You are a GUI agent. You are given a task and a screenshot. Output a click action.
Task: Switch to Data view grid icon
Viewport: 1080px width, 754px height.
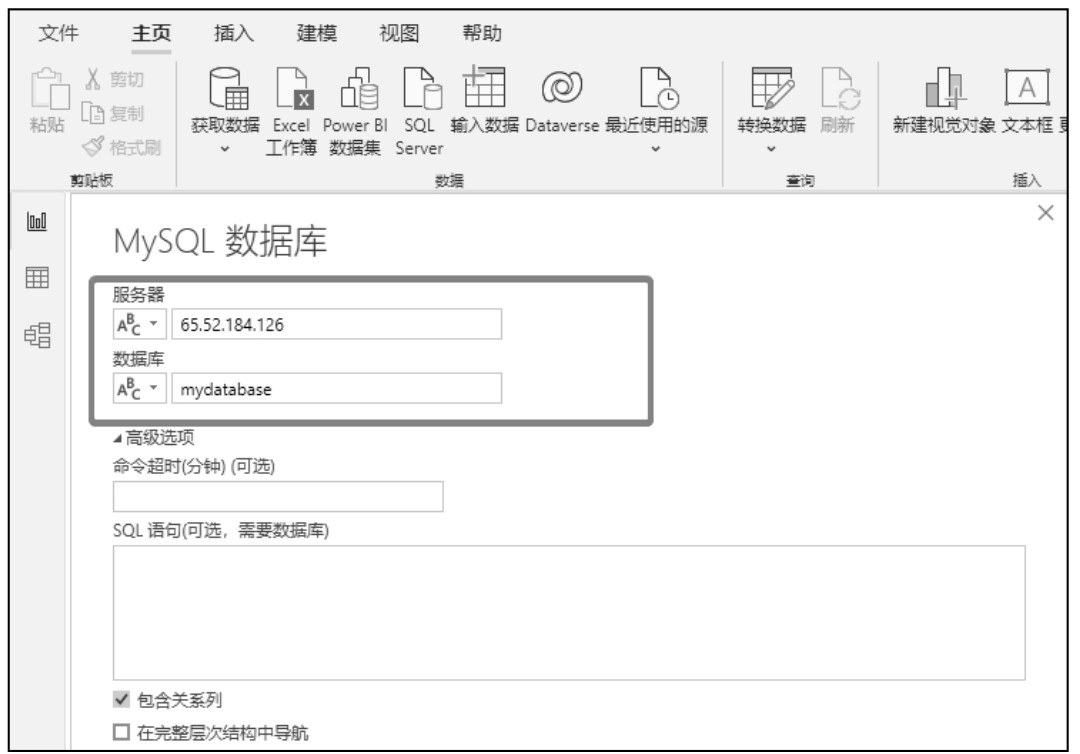(x=37, y=277)
